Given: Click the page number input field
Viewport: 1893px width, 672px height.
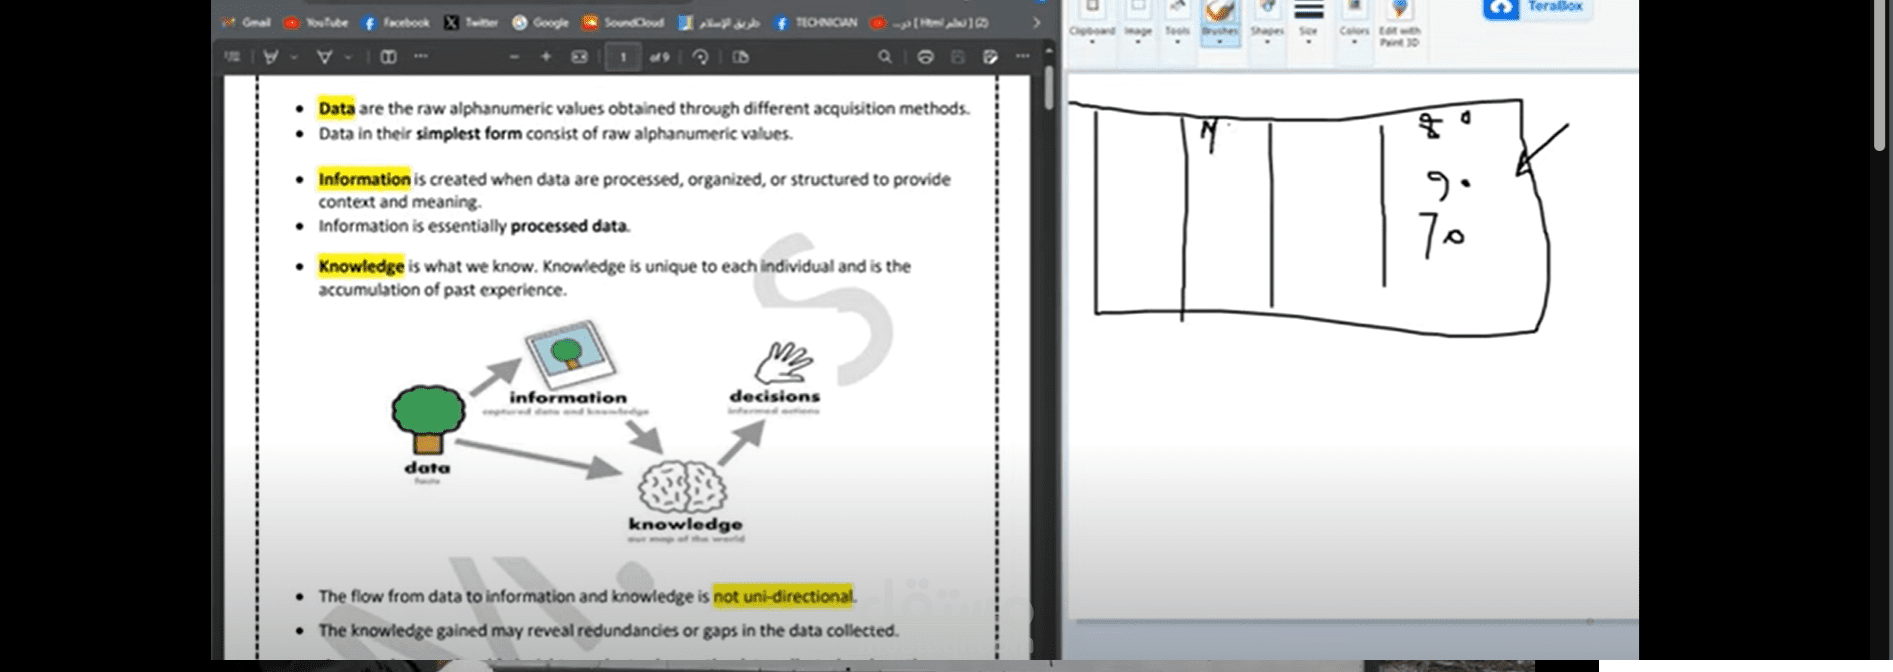Looking at the screenshot, I should 623,57.
